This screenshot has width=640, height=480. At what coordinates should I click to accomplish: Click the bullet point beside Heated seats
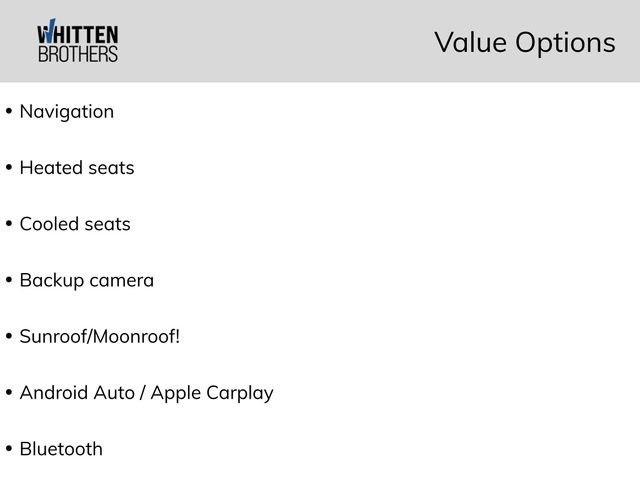coord(9,168)
